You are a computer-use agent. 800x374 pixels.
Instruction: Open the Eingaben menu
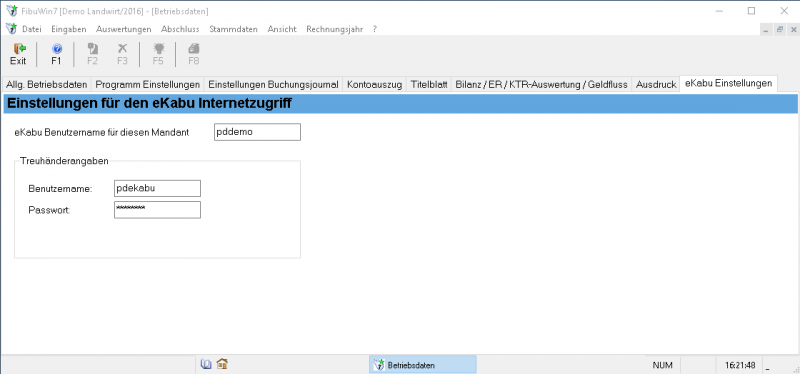pyautogui.click(x=69, y=29)
